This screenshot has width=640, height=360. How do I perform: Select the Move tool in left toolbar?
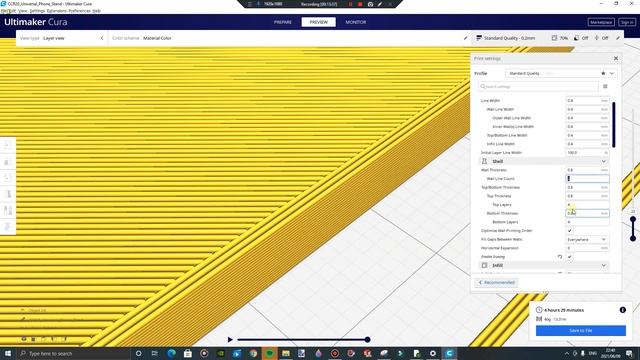(8, 145)
